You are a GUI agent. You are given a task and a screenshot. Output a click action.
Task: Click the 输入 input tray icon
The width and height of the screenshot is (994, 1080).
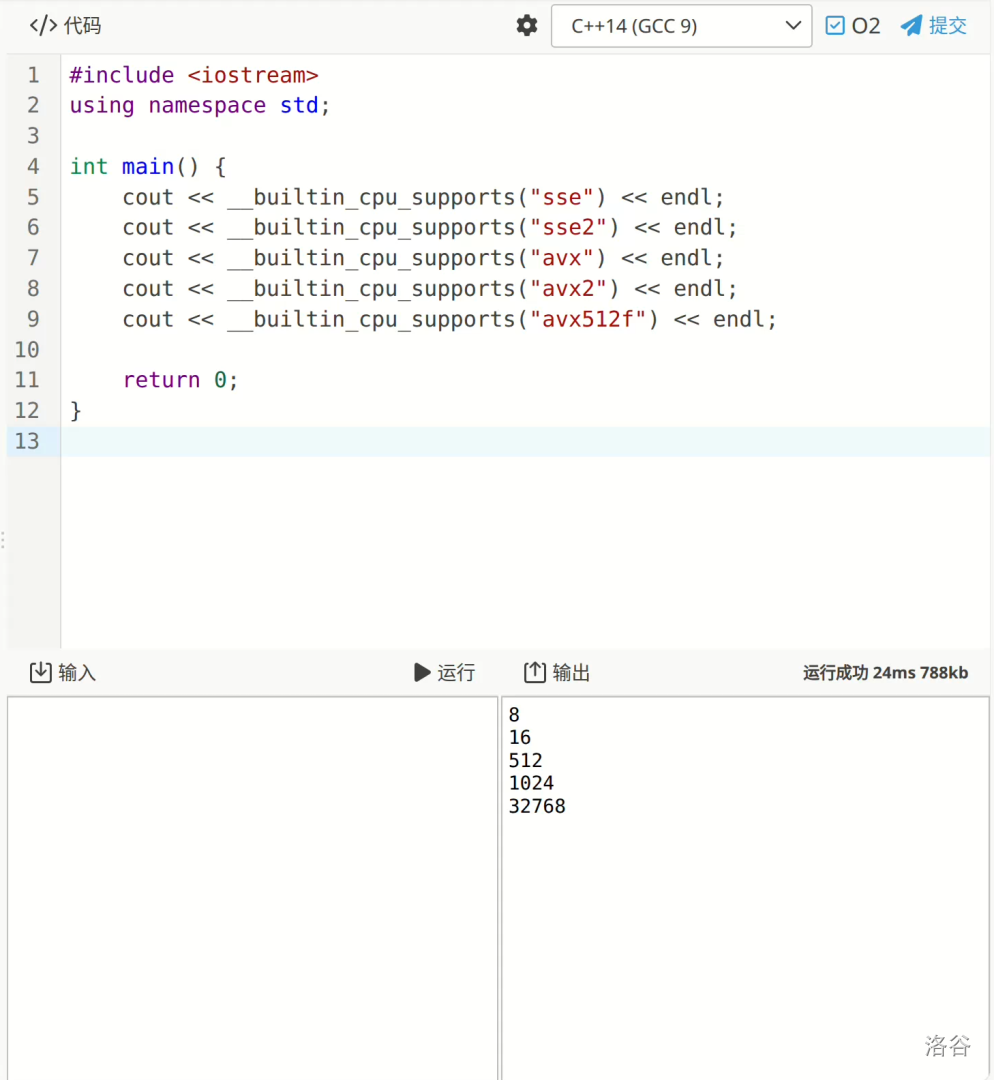tap(40, 672)
